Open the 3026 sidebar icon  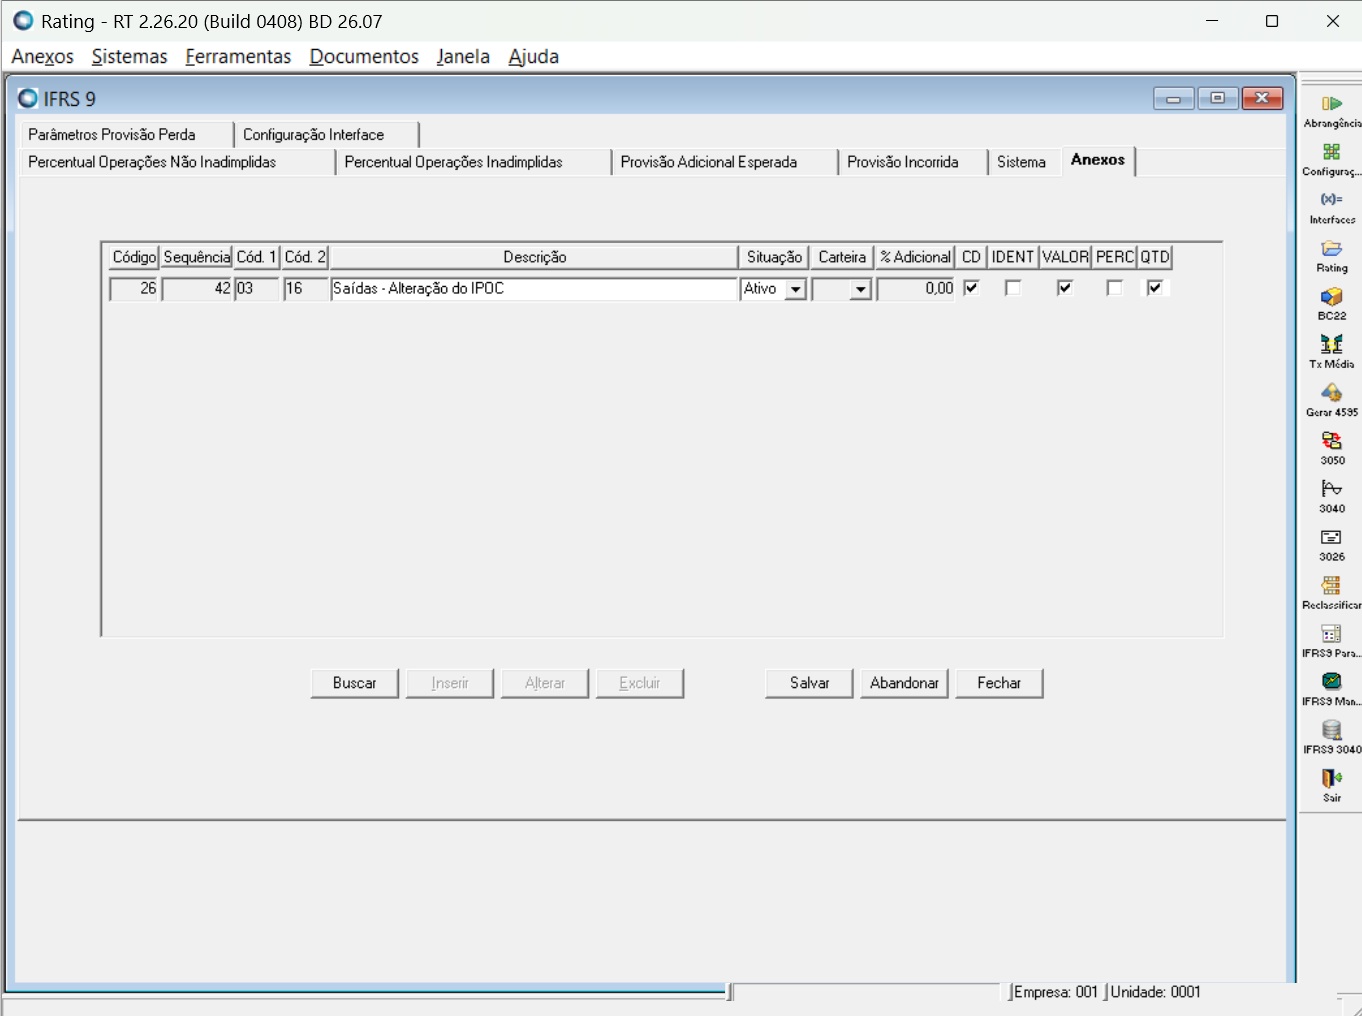pyautogui.click(x=1331, y=537)
